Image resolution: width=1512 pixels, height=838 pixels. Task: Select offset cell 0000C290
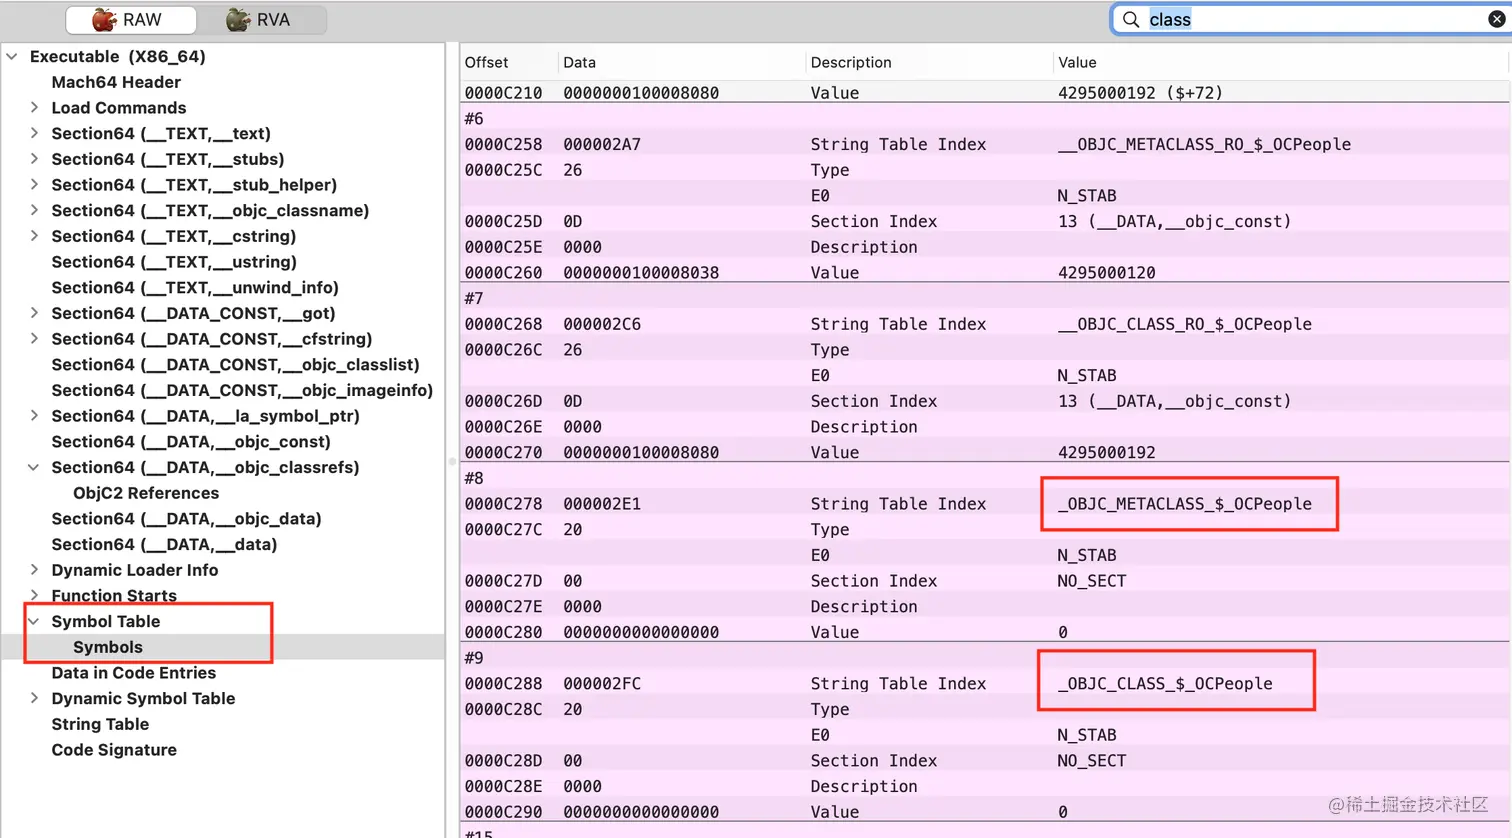(503, 812)
